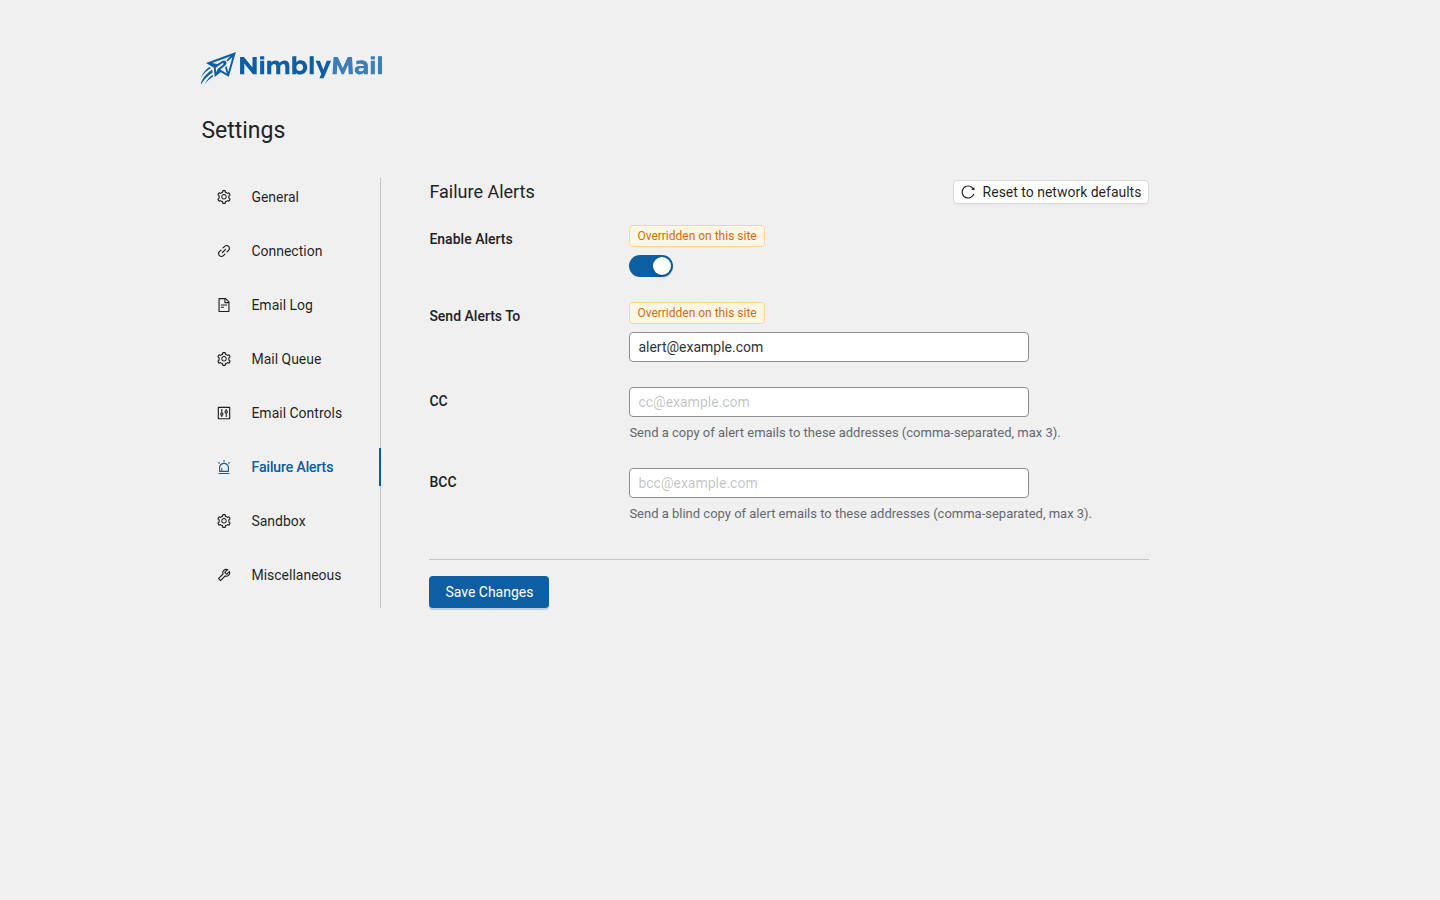Click the Failure Alerts section heading
The width and height of the screenshot is (1440, 900).
[x=482, y=192]
